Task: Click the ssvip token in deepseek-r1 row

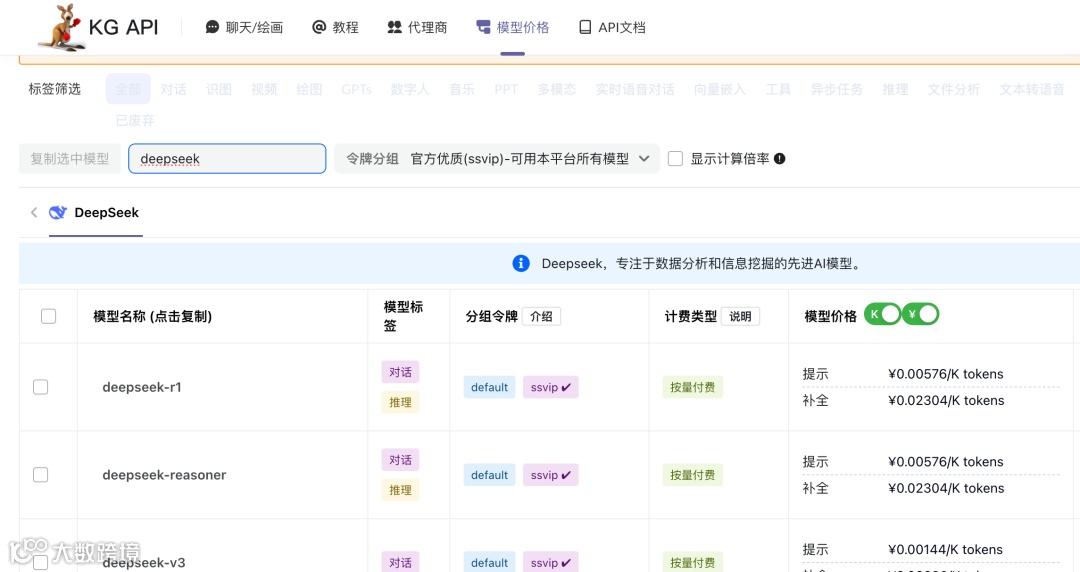Action: coord(550,387)
